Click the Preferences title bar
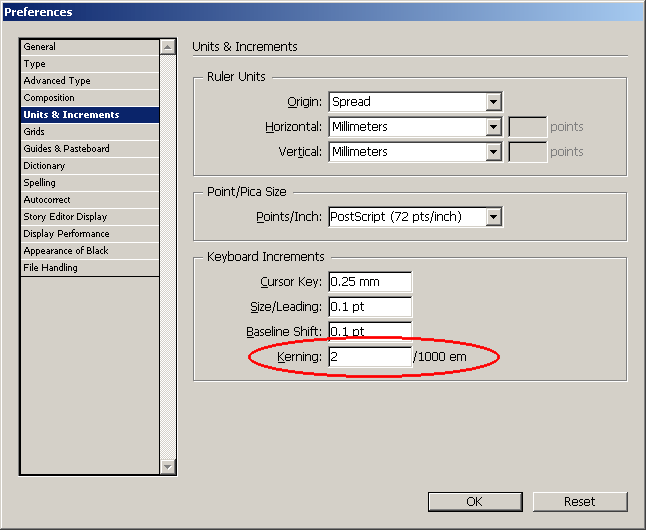The width and height of the screenshot is (646, 530). tap(323, 12)
